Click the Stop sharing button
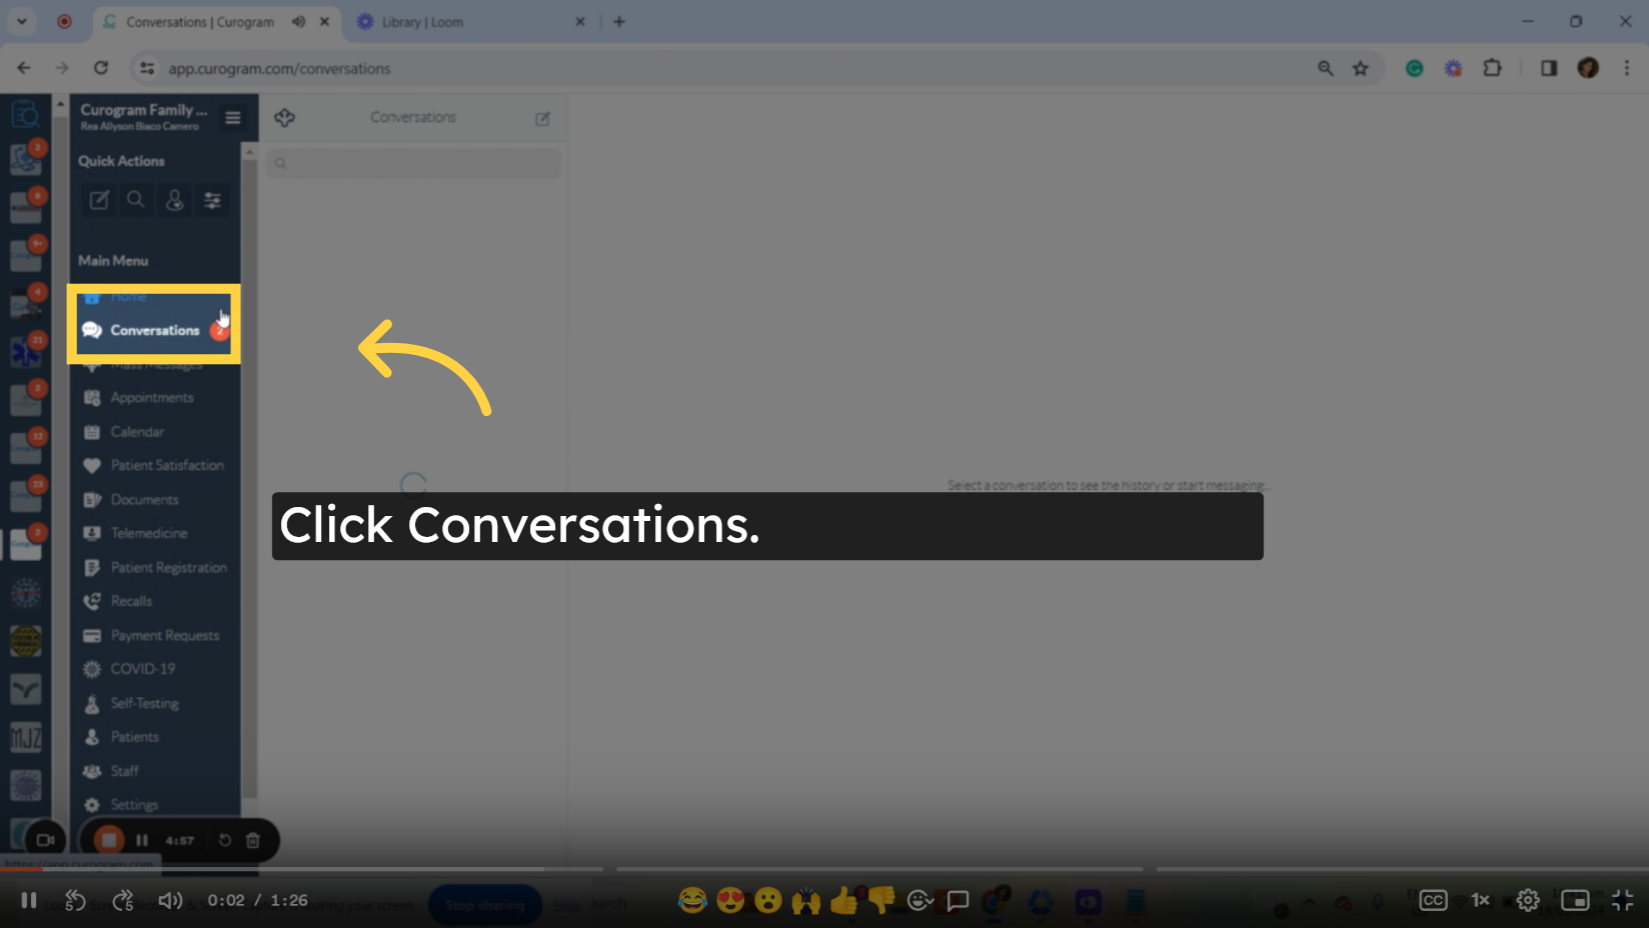 (484, 903)
